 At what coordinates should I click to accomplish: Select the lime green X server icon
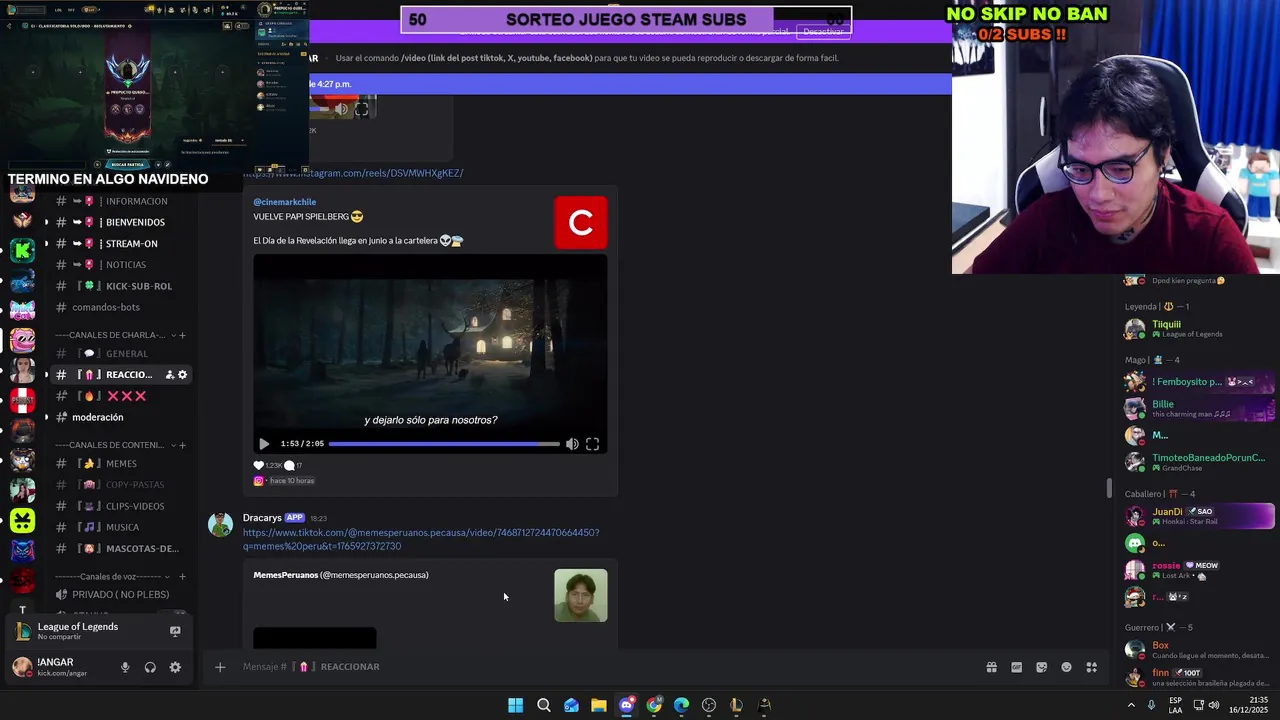[x=22, y=520]
